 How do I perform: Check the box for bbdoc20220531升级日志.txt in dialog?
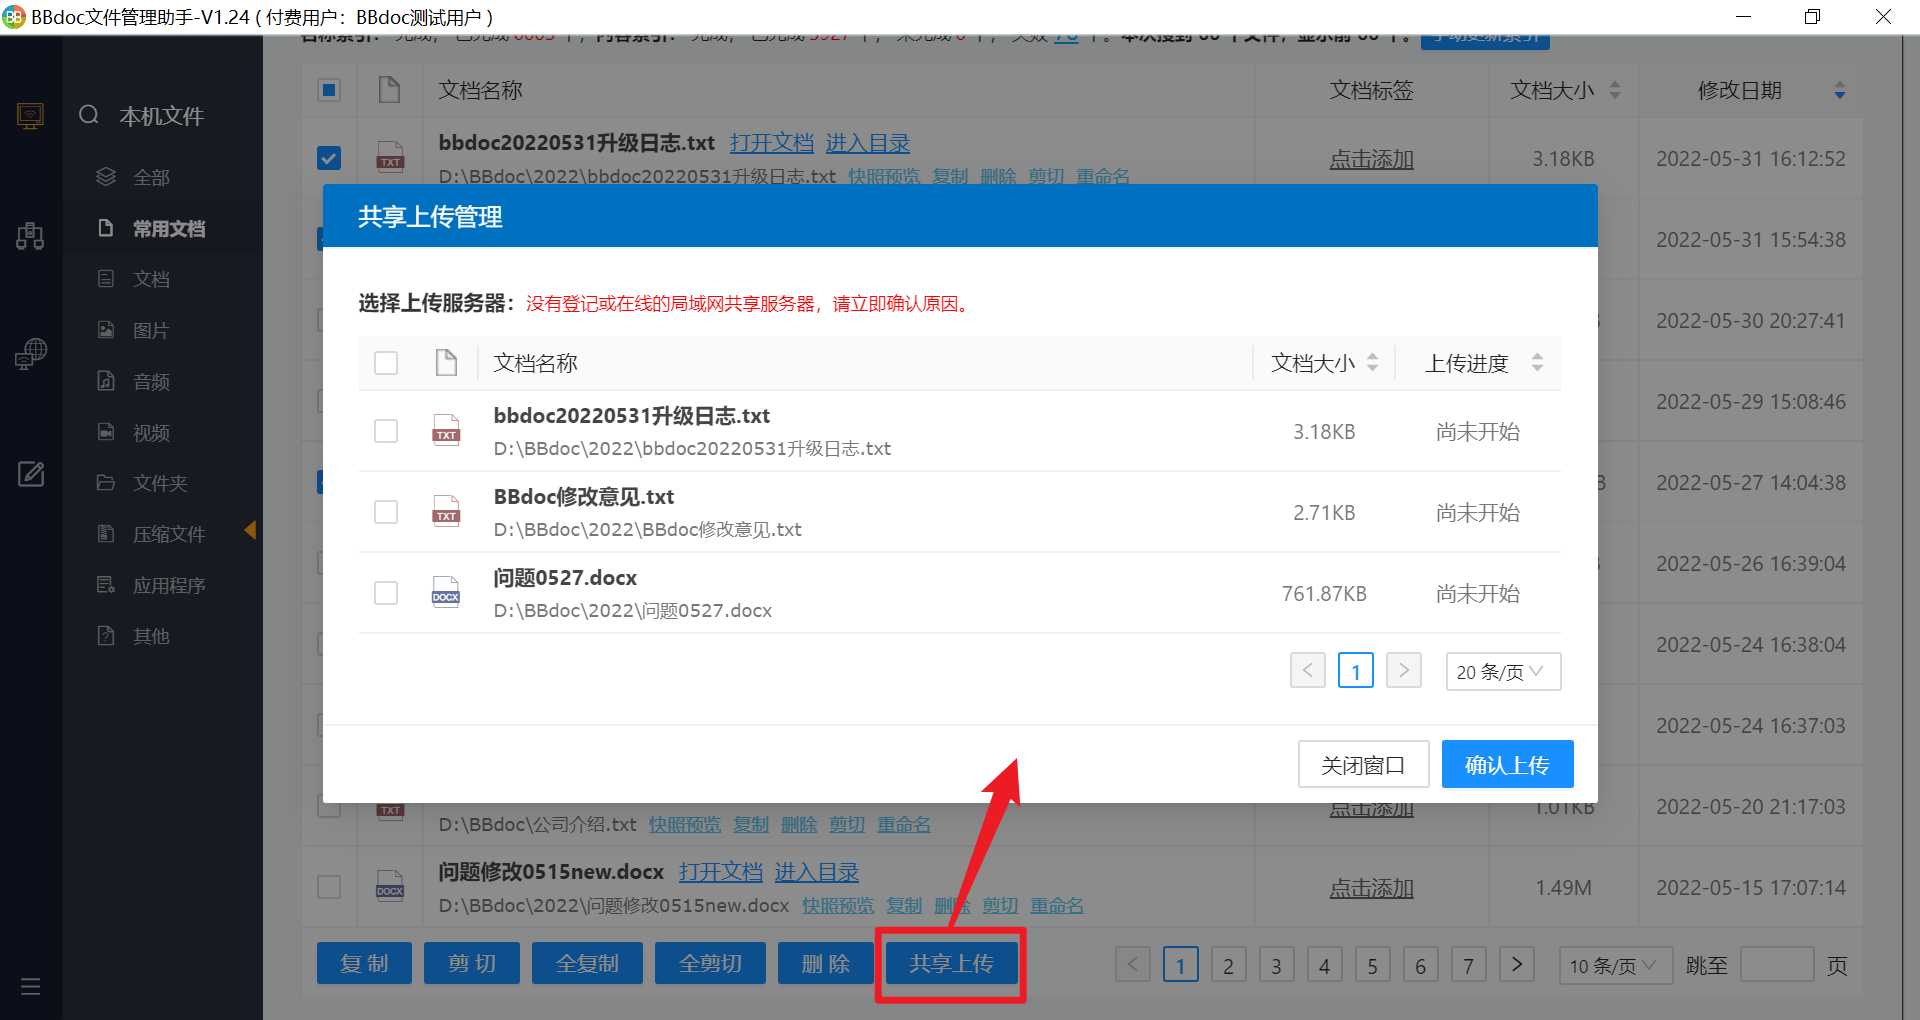click(x=386, y=431)
